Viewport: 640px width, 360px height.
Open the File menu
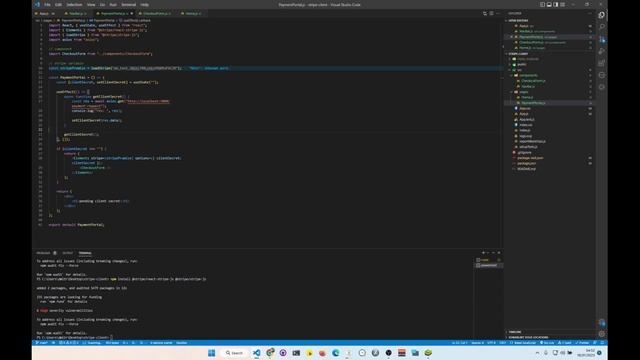(47, 4)
